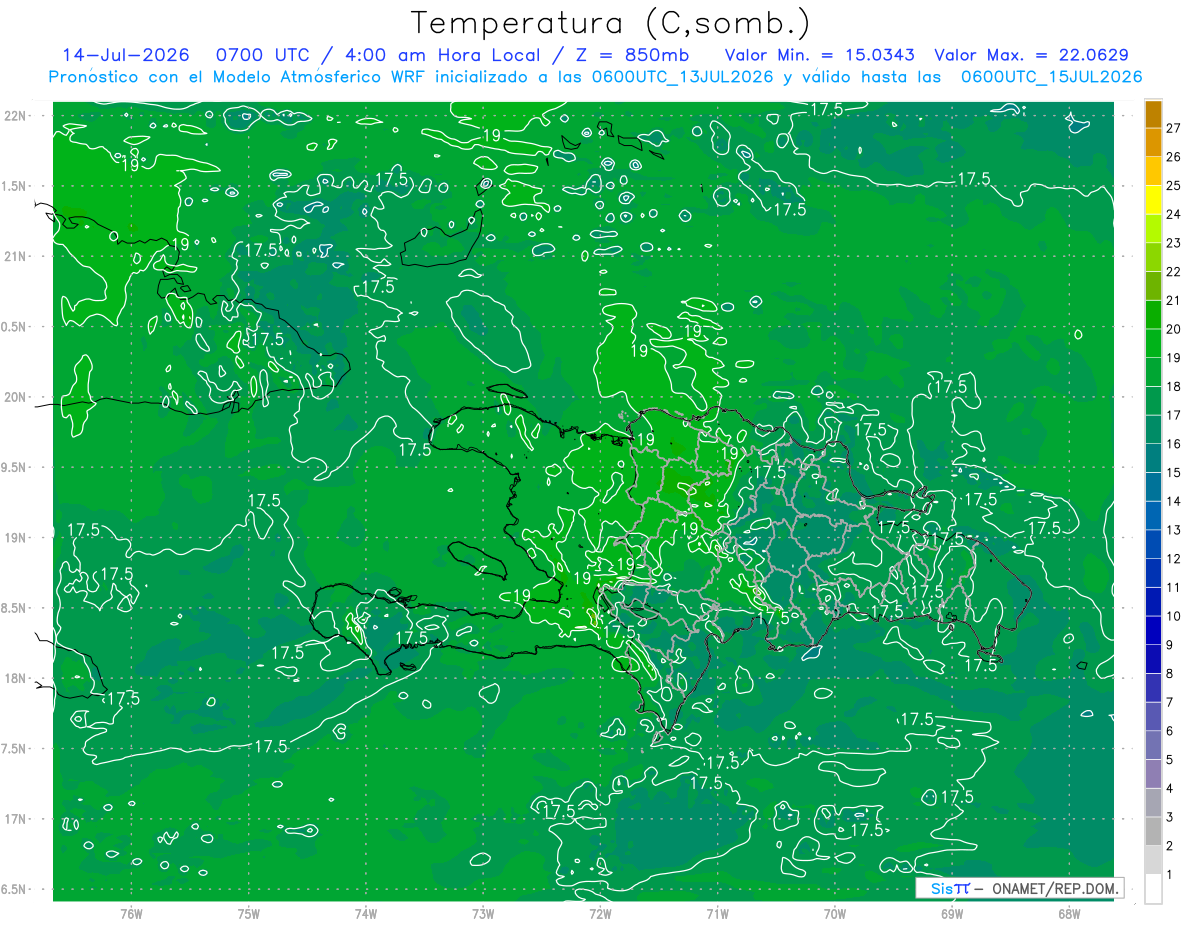Pick the green legend swatch beside 20

tap(1153, 315)
